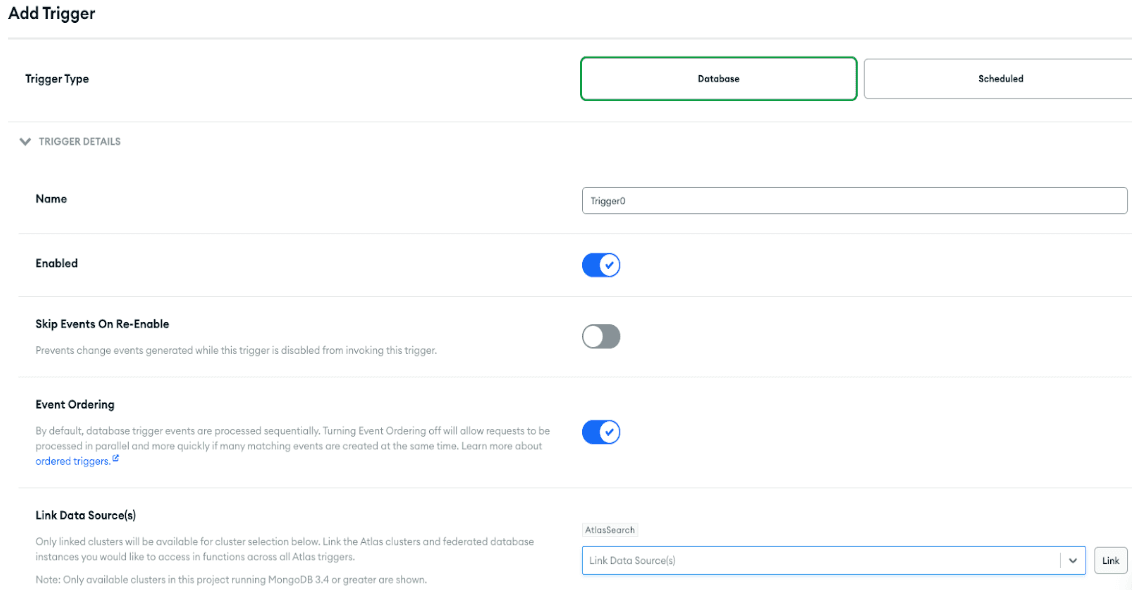Image resolution: width=1136 pixels, height=590 pixels.
Task: Click the Name field label
Action: point(51,199)
